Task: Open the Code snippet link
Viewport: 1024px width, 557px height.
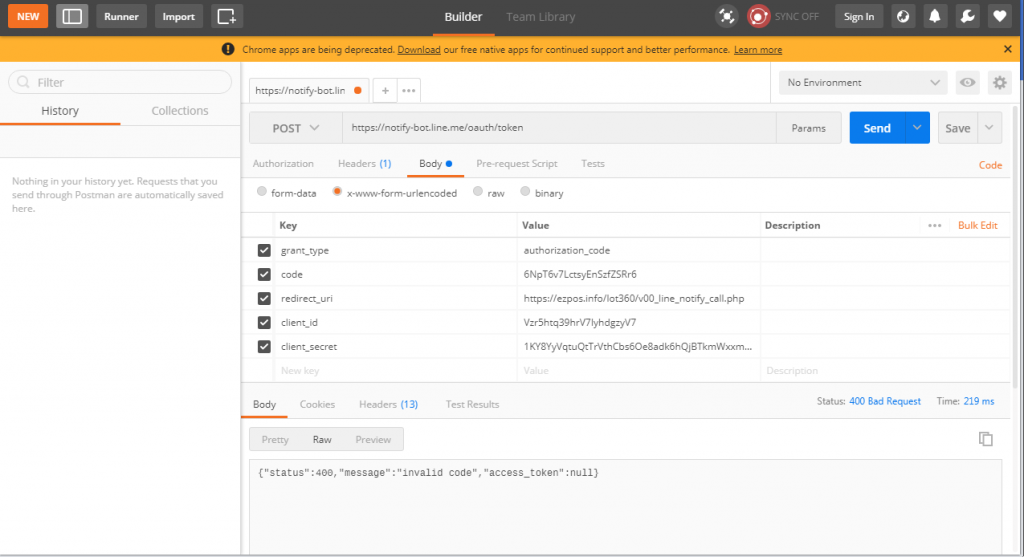Action: [x=990, y=165]
